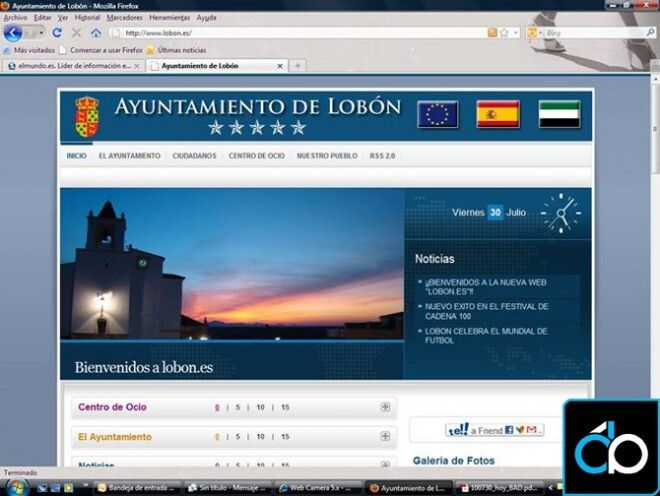The image size is (660, 496).
Task: Open new tab with plus button
Action: point(297,66)
